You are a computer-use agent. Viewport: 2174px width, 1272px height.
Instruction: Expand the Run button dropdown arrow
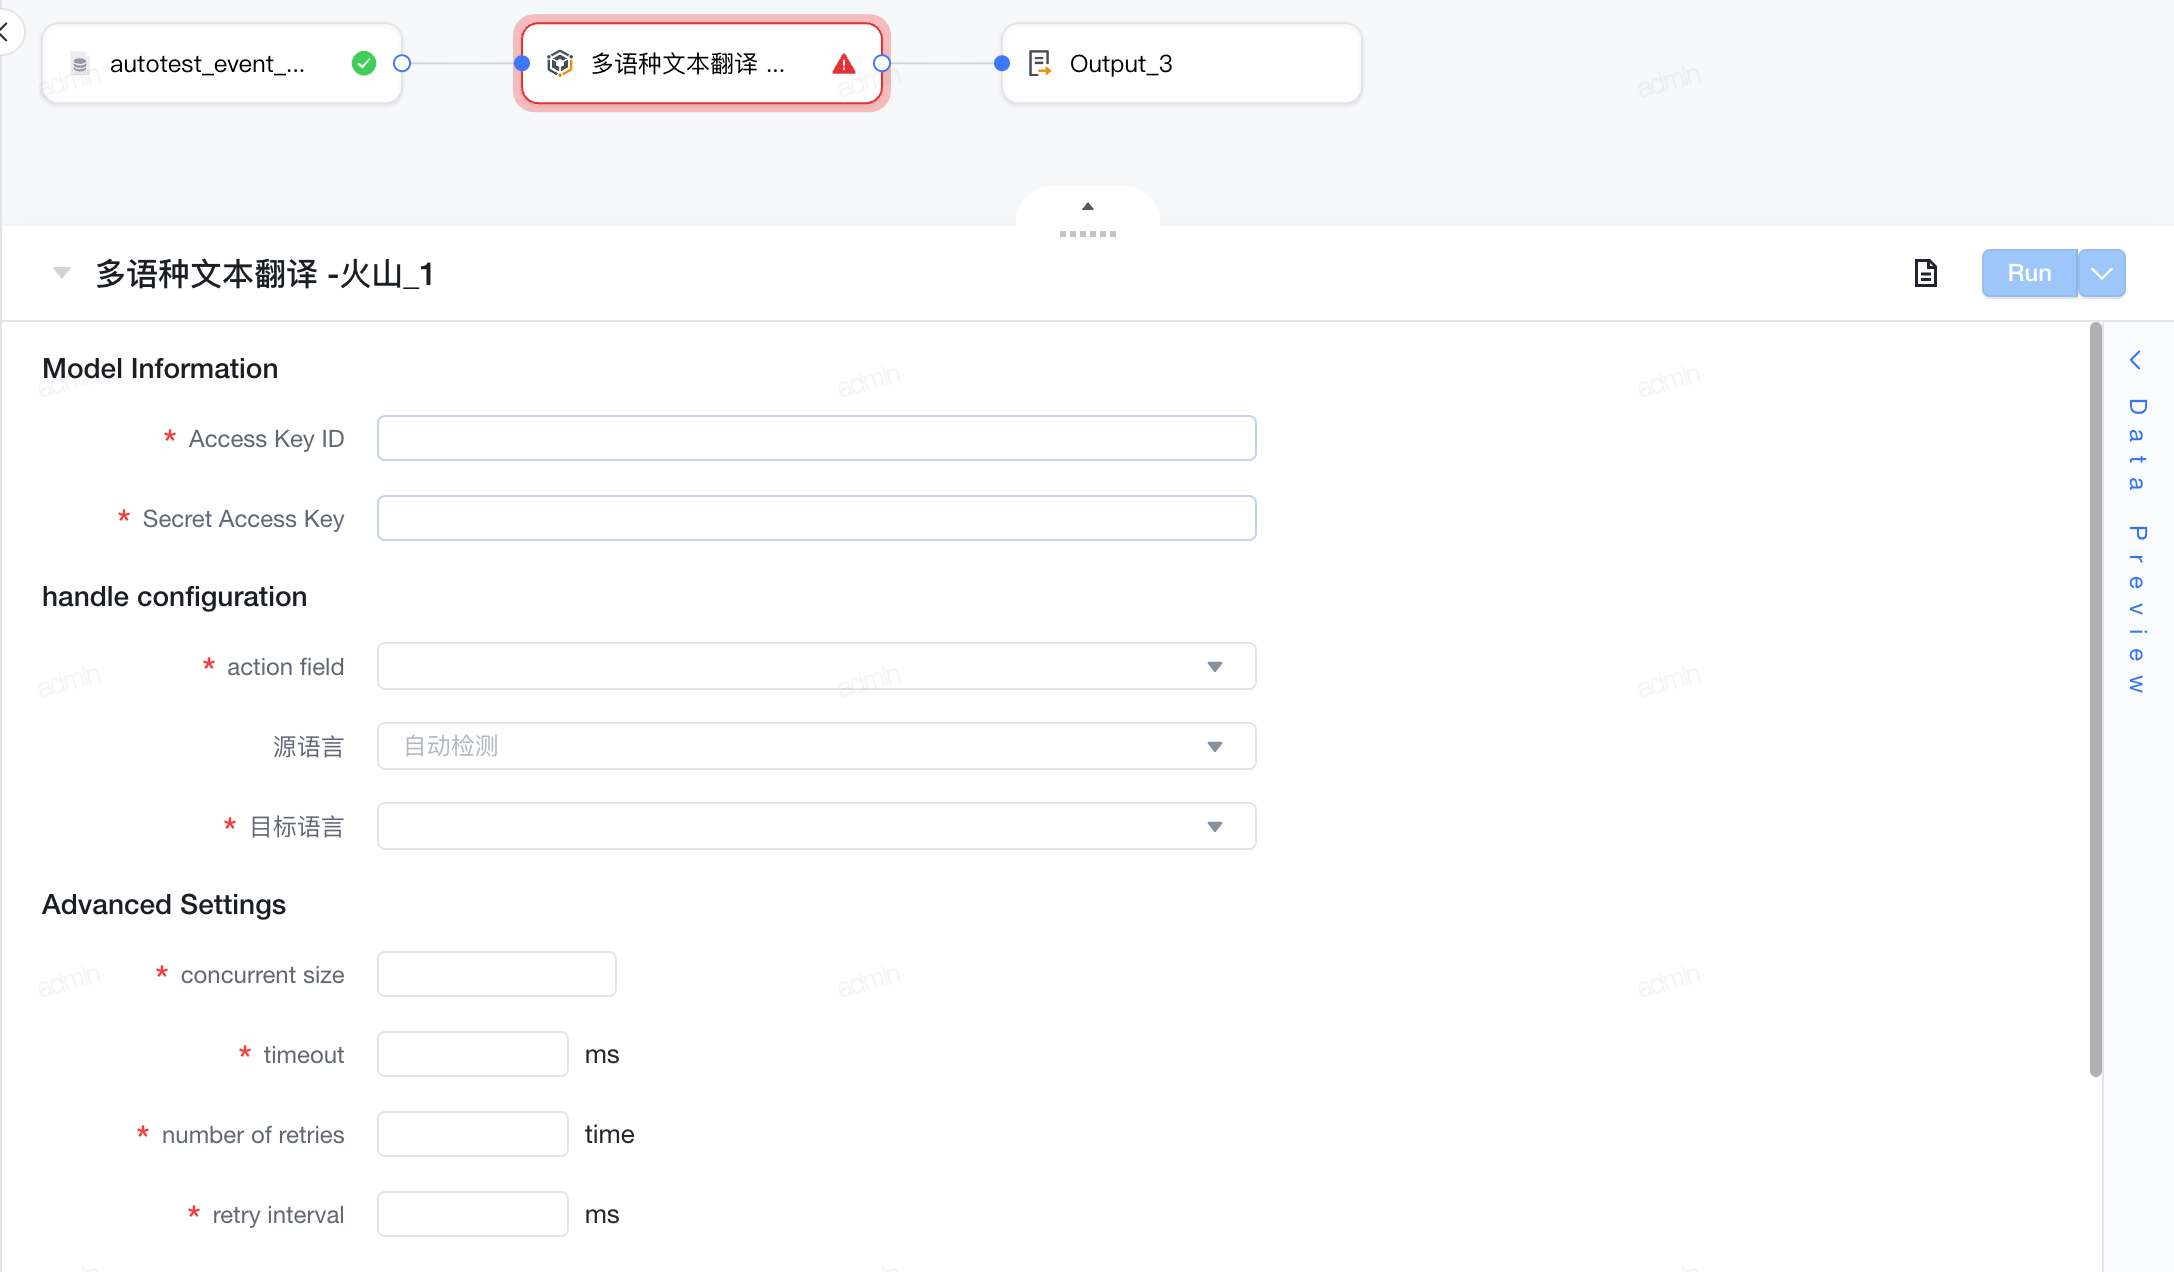point(2102,273)
